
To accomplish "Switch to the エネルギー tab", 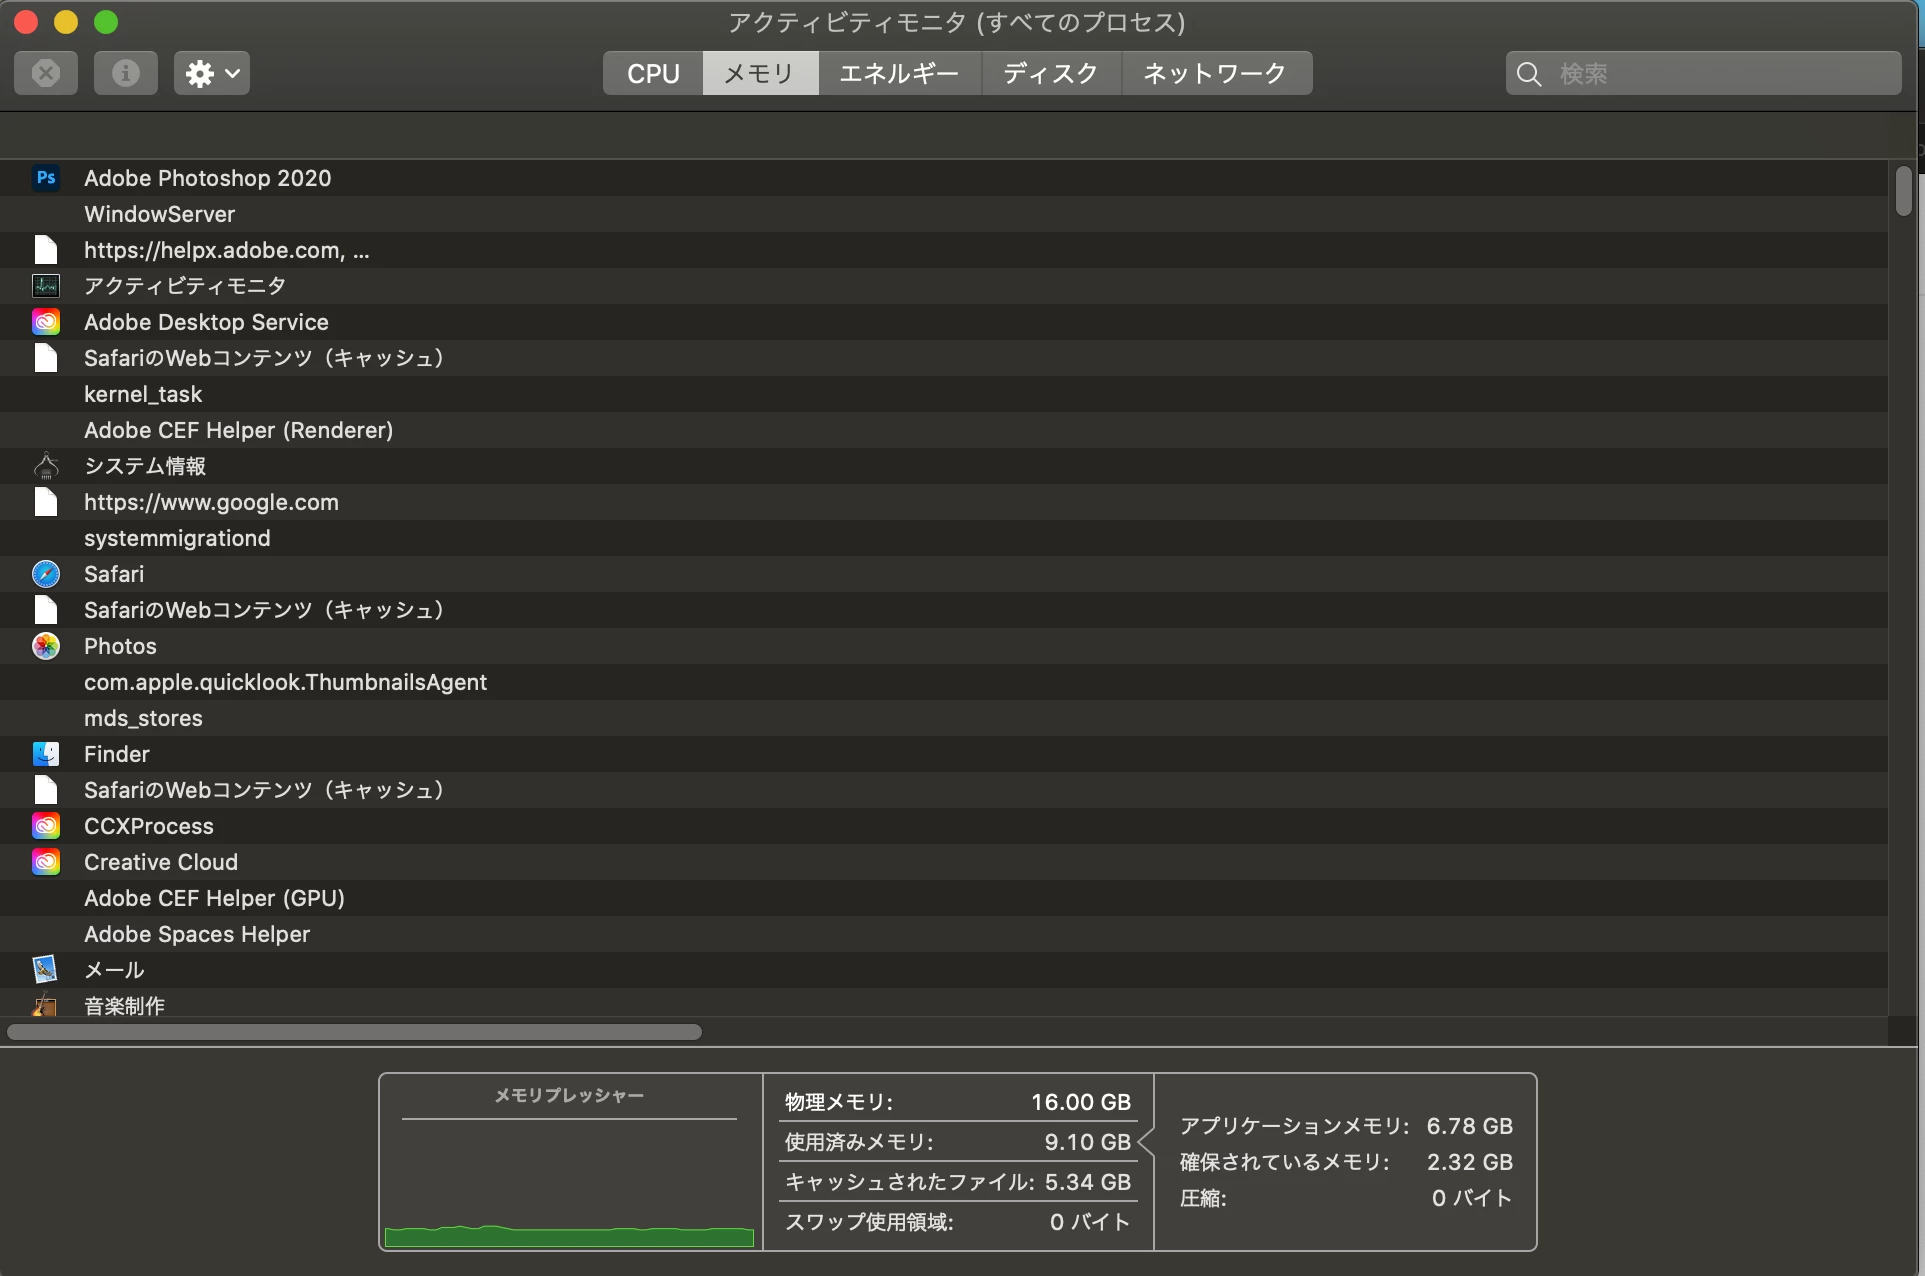I will 899,73.
